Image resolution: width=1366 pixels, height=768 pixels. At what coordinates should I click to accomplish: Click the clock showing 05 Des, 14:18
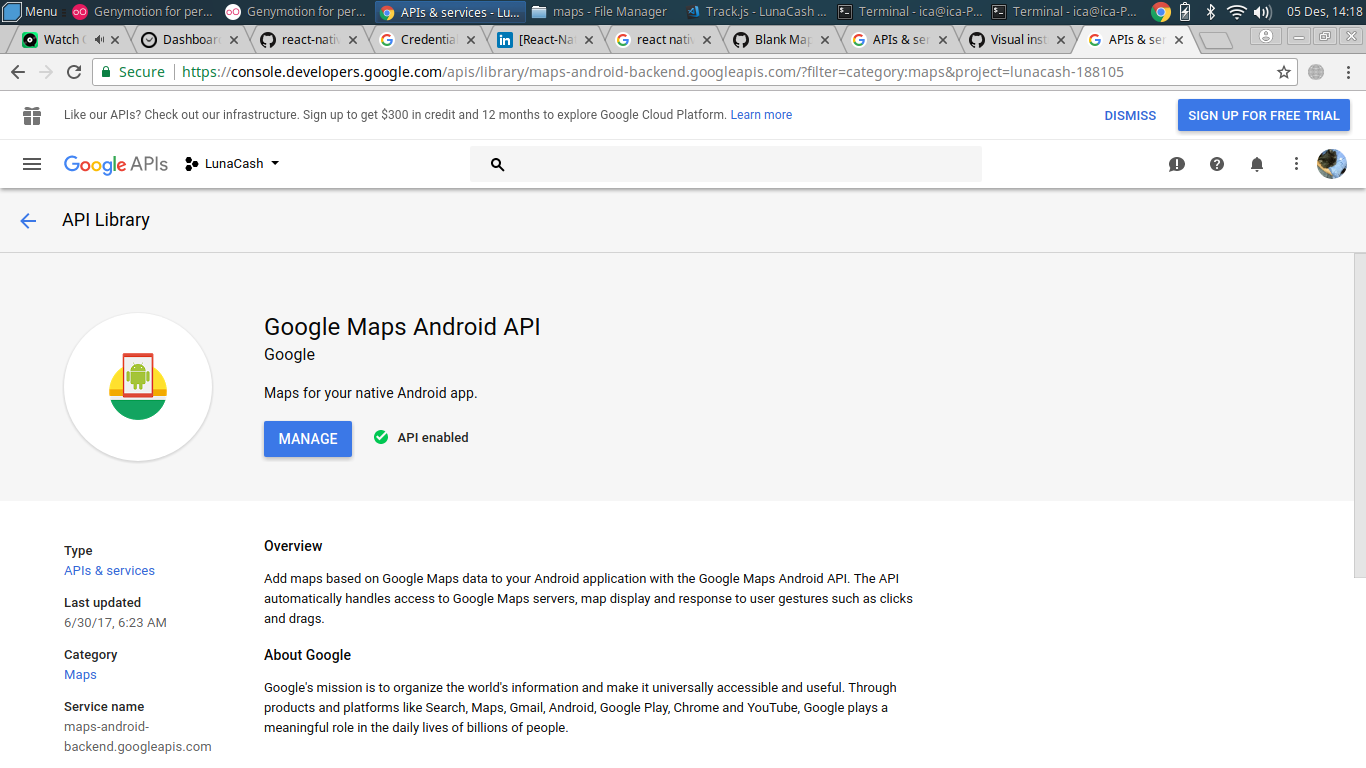coord(1324,12)
